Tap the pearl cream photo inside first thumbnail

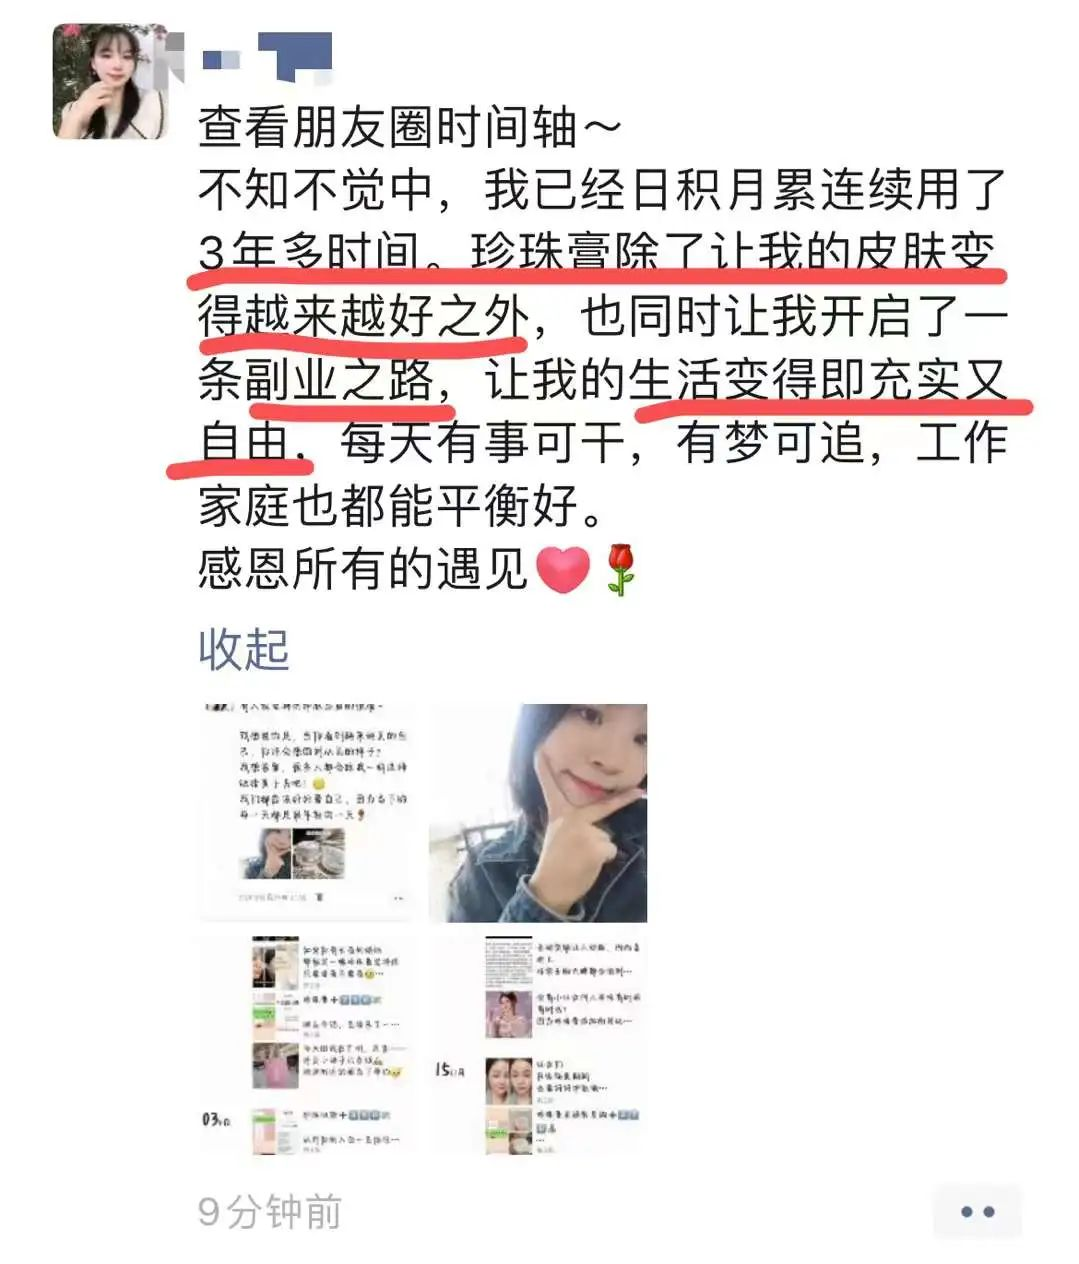pyautogui.click(x=318, y=854)
